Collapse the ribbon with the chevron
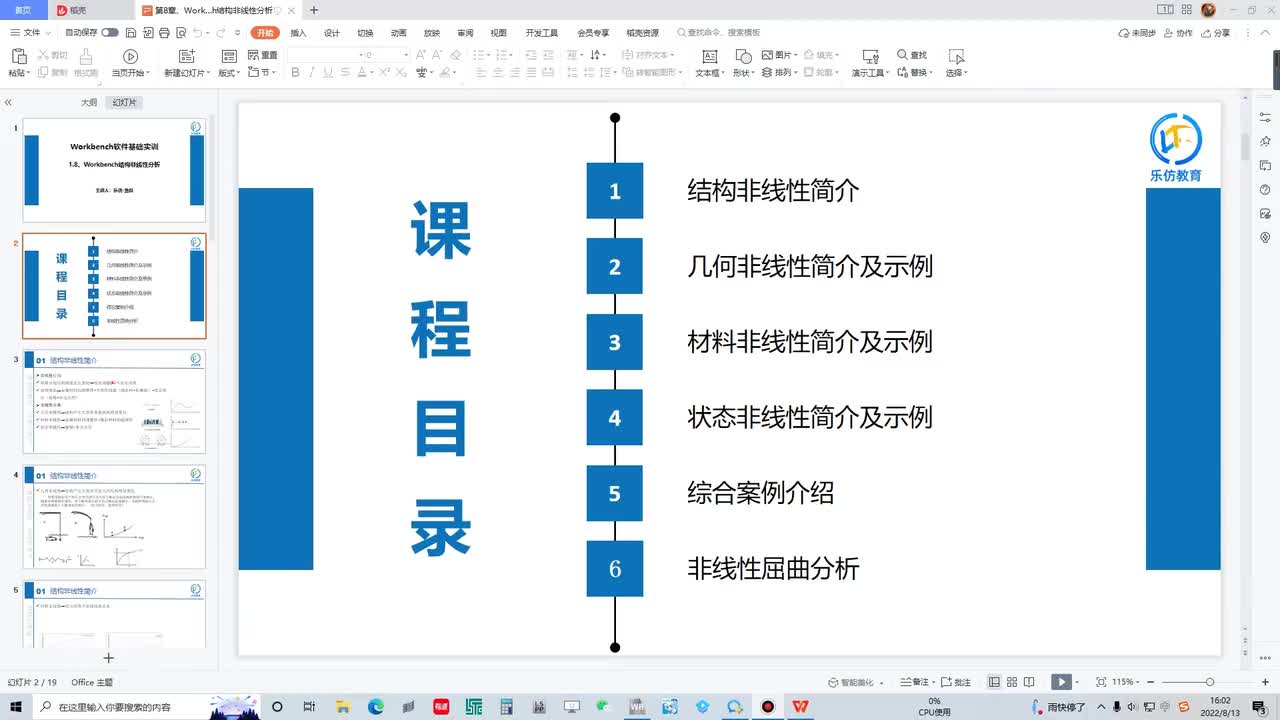The height and width of the screenshot is (720, 1280). pyautogui.click(x=1265, y=33)
